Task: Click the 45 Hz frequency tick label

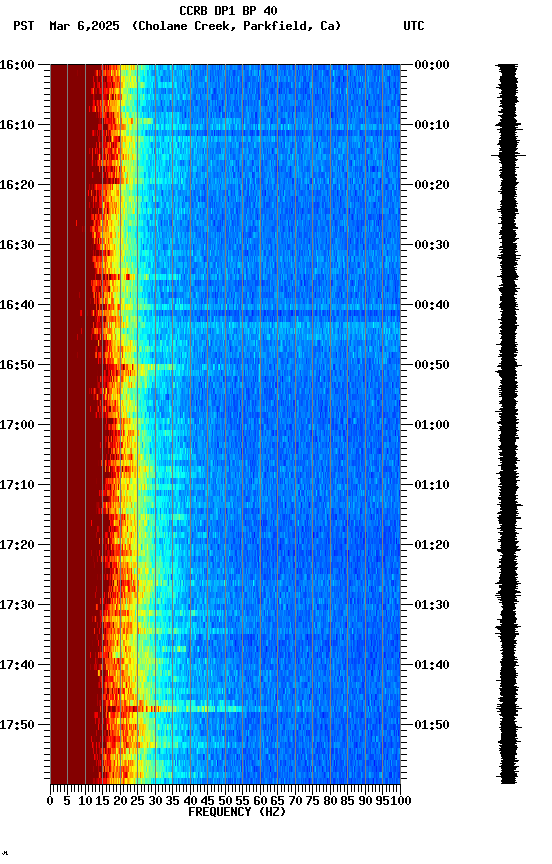Action: [208, 801]
